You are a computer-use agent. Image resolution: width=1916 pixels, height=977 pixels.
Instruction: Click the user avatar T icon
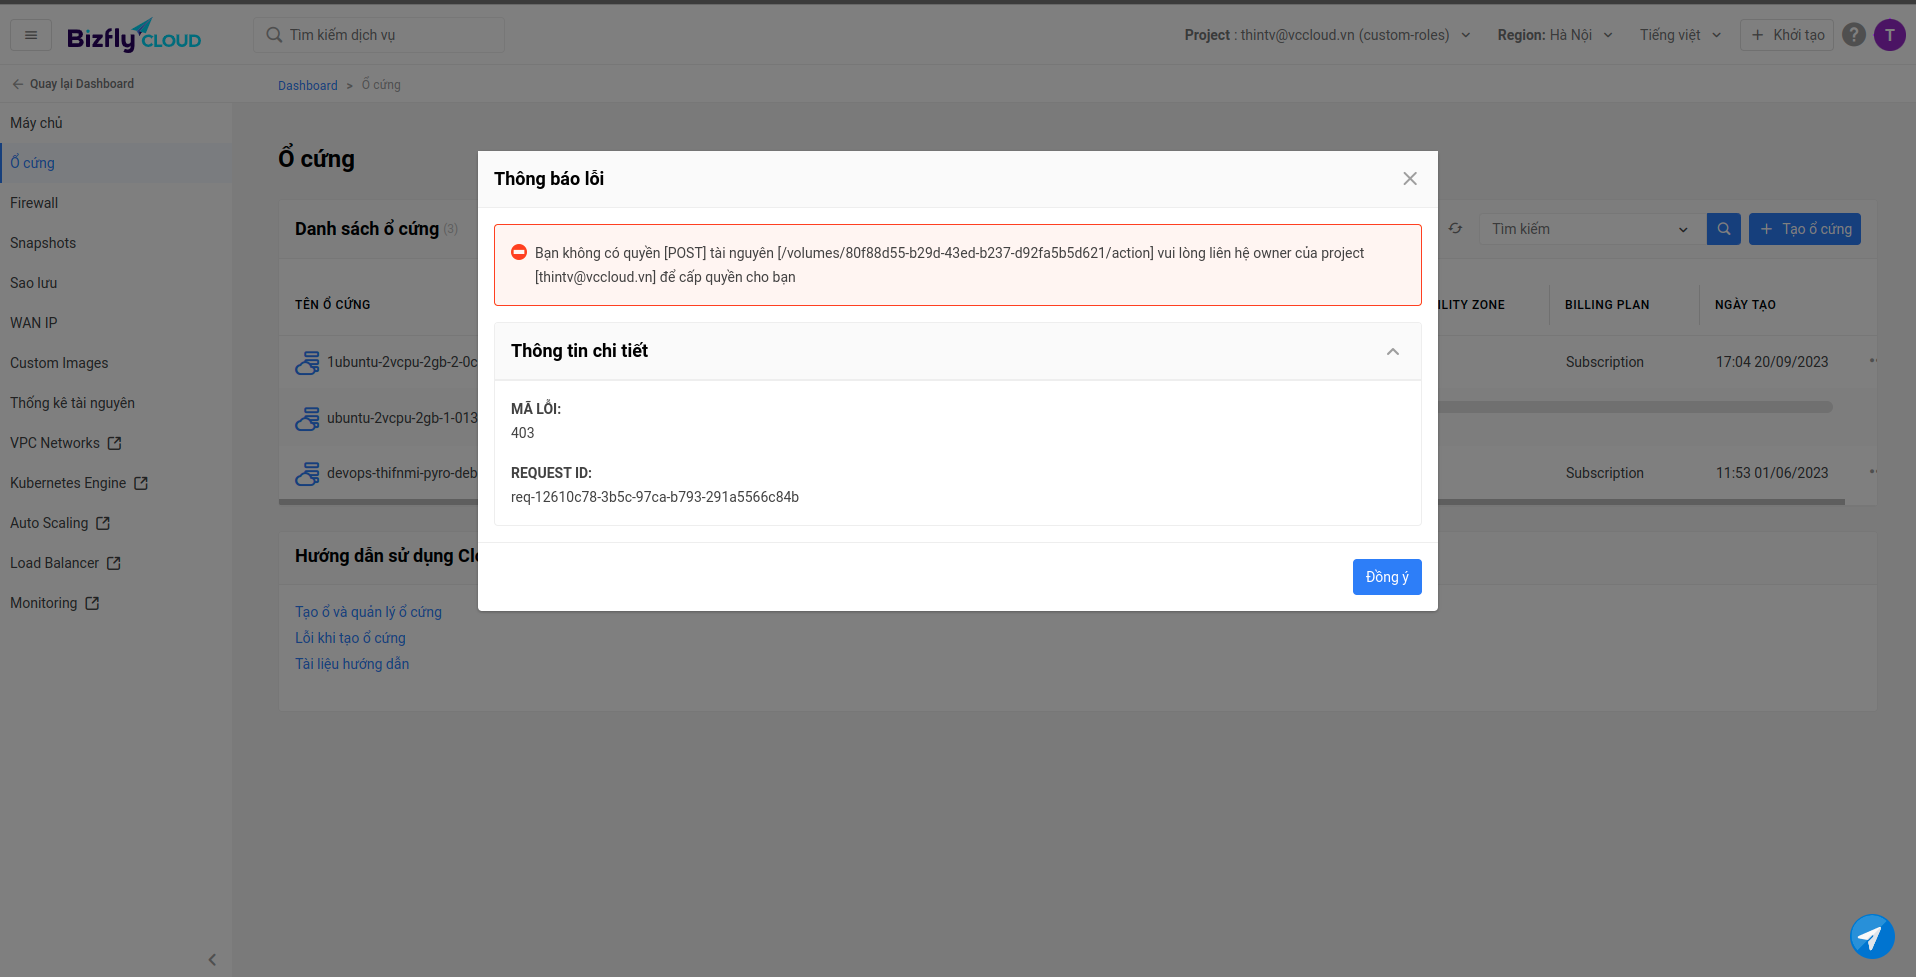pos(1889,35)
